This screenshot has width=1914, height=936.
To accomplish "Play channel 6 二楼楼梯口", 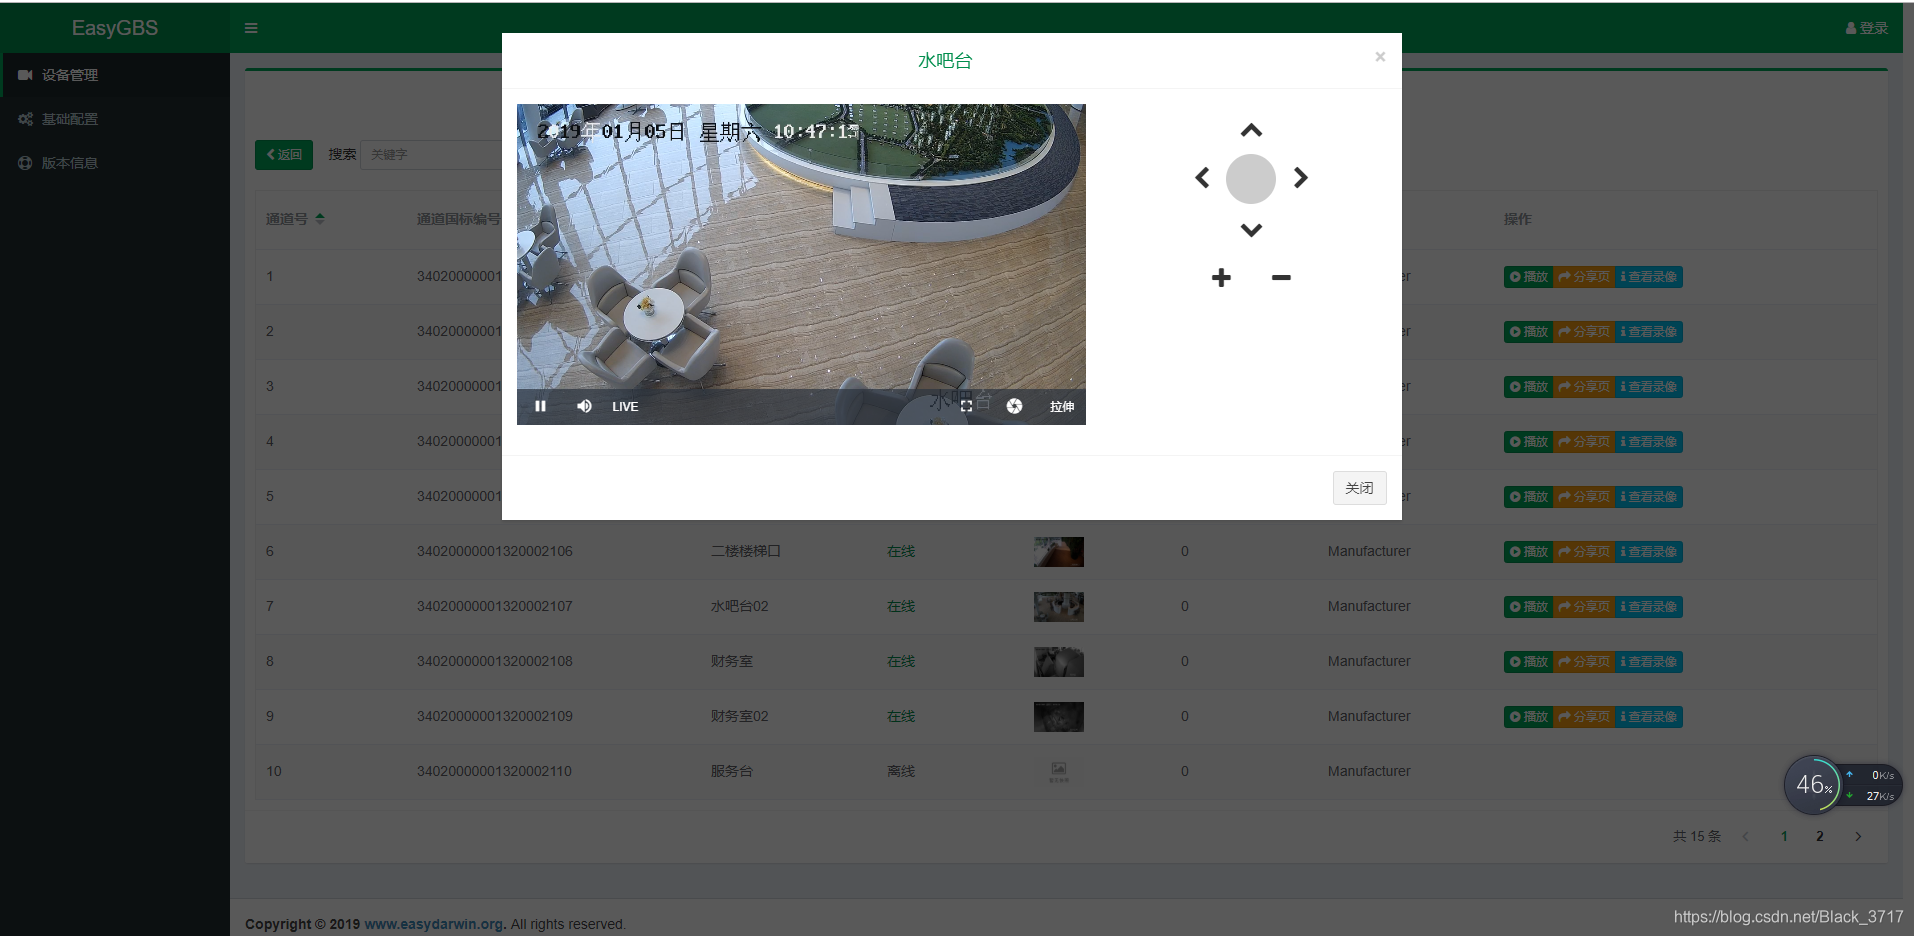I will 1529,552.
